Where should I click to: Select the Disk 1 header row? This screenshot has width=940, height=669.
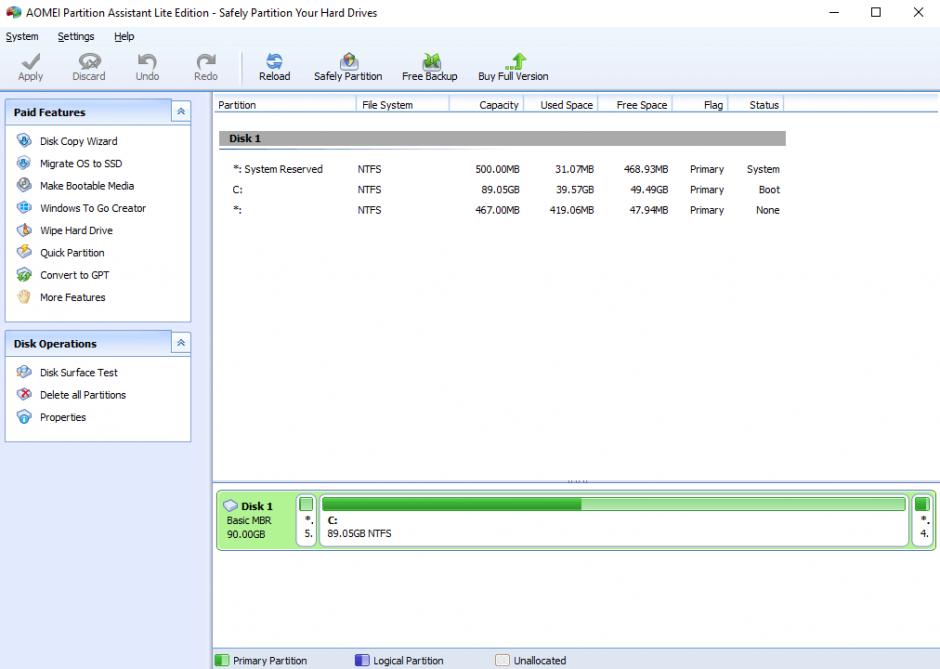tap(502, 138)
